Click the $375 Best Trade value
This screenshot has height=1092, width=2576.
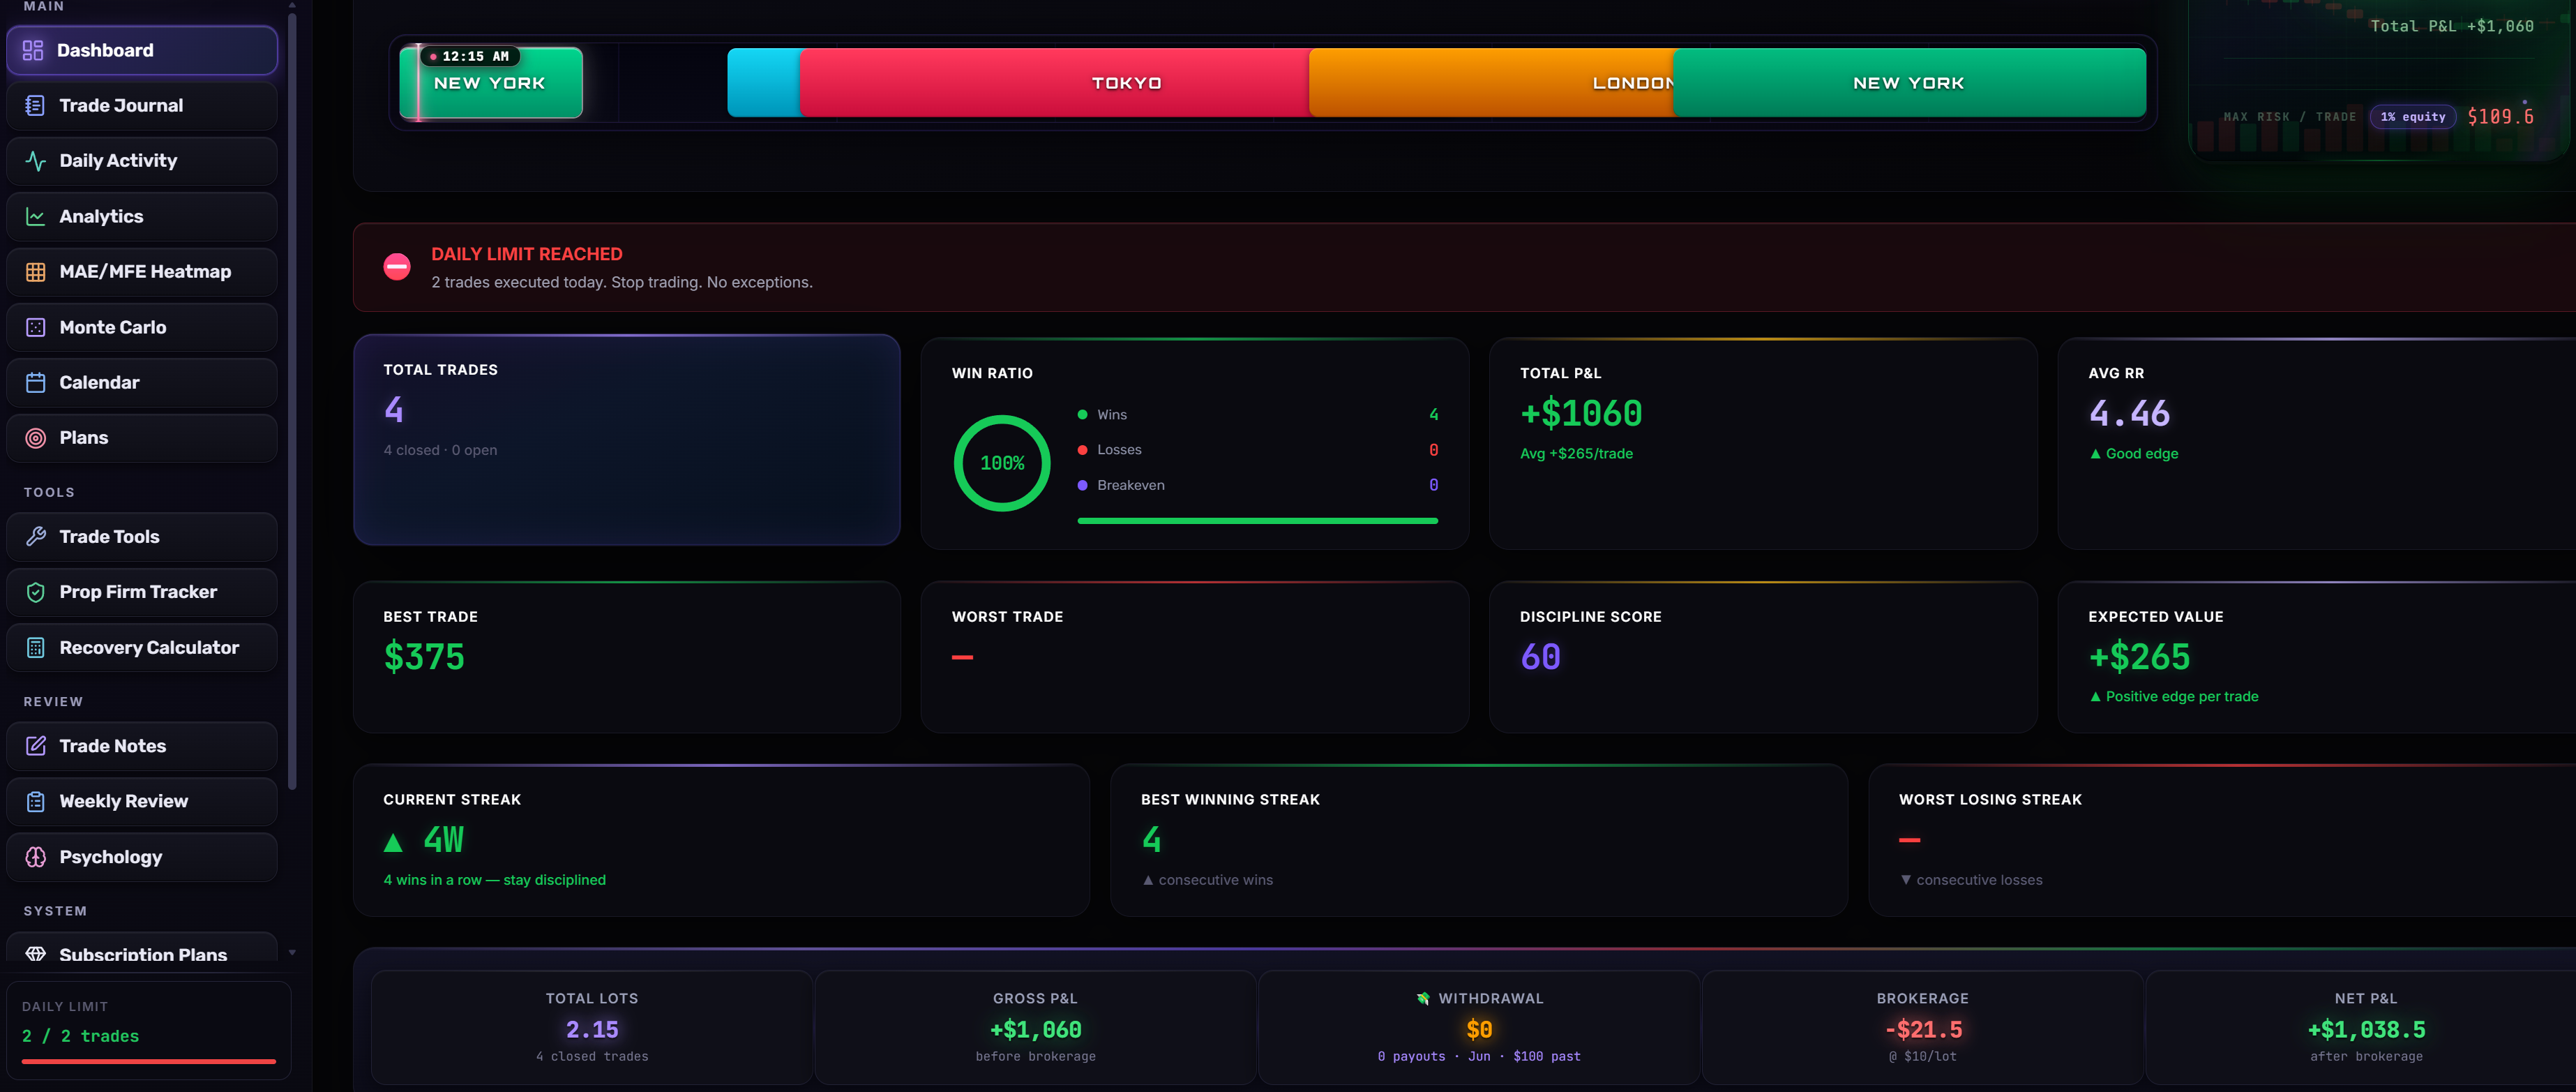(x=424, y=657)
